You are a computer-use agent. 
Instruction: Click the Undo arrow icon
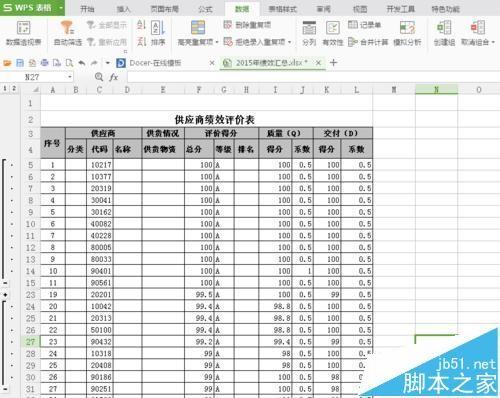pos(82,63)
